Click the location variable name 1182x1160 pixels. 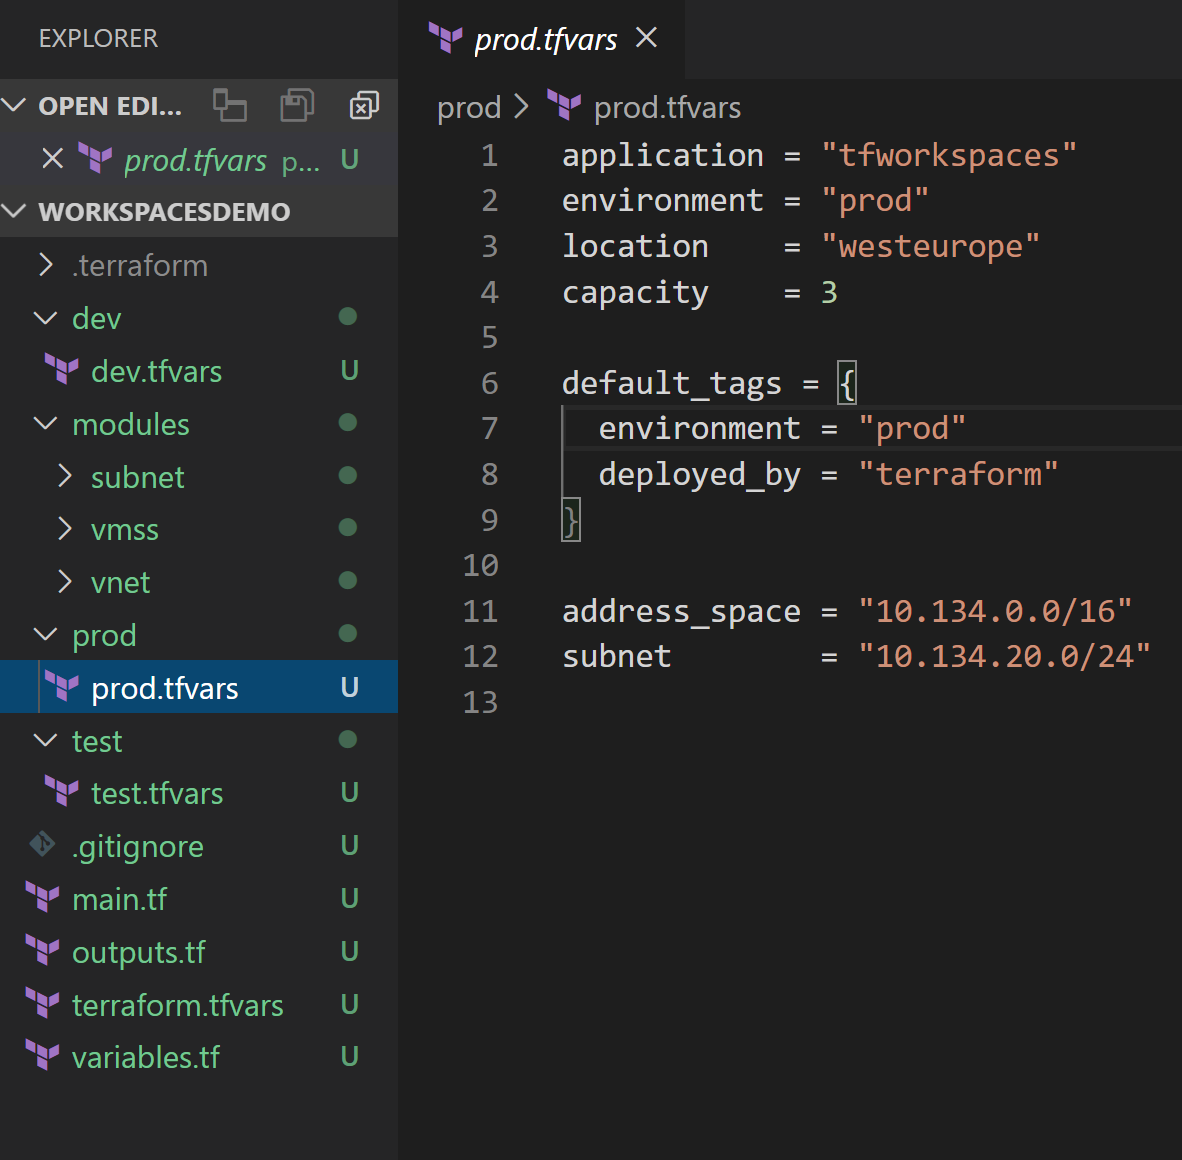635,246
